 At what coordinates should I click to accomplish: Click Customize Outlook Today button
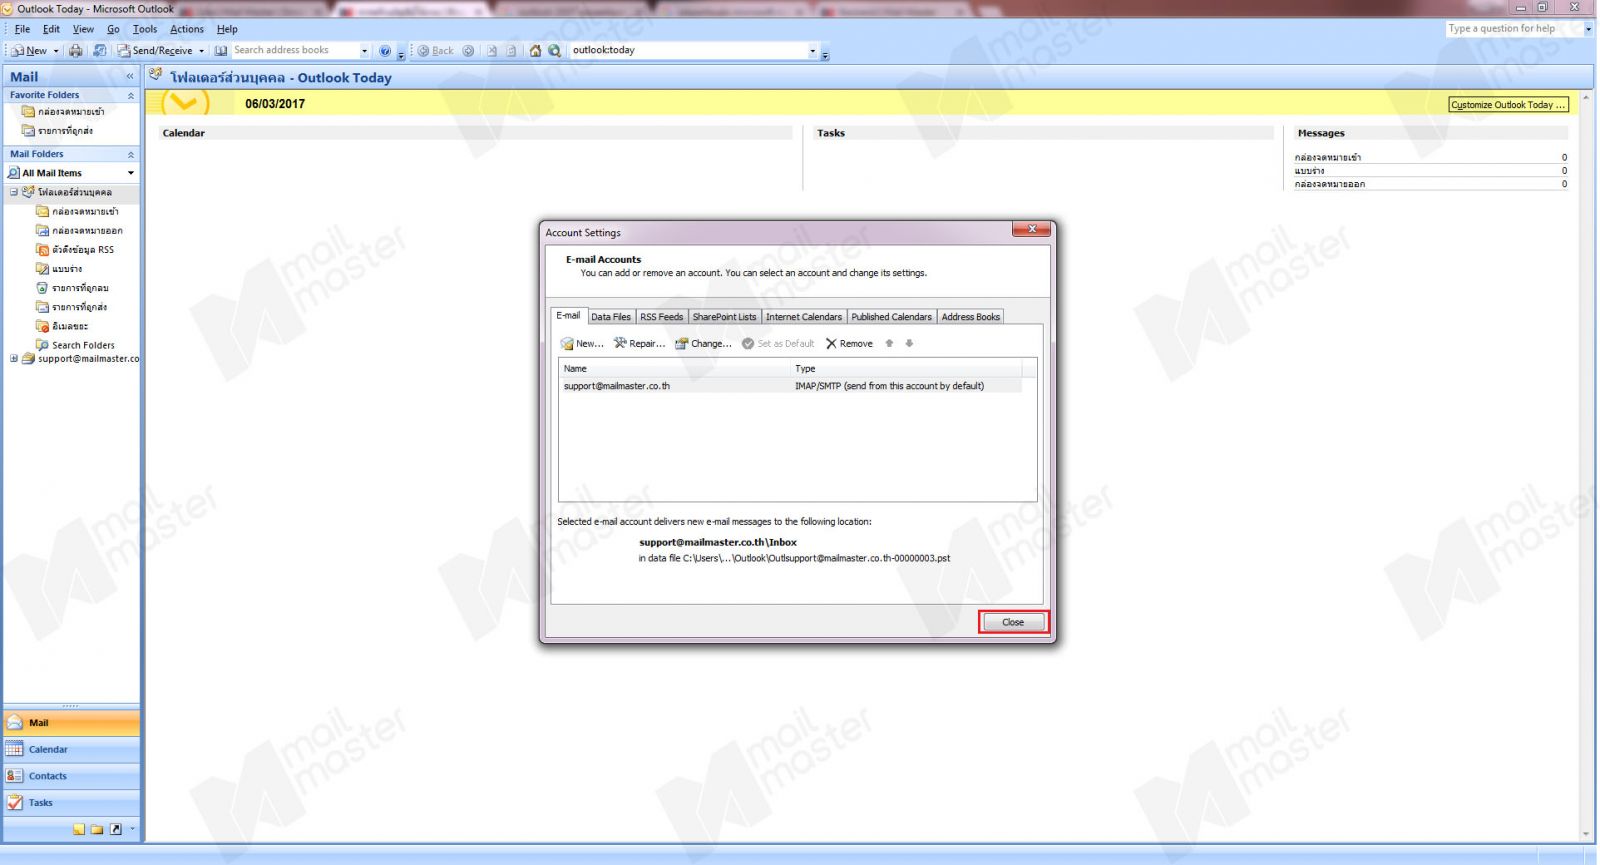click(x=1508, y=105)
